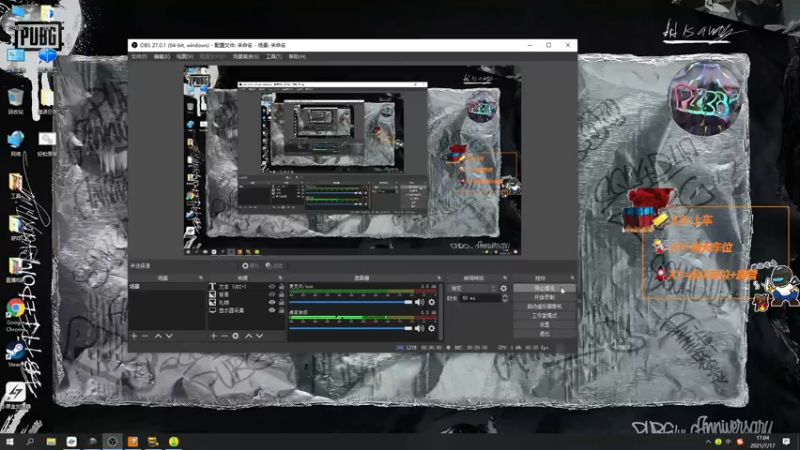
Task: Click the OBS preview canvas
Action: click(352, 160)
